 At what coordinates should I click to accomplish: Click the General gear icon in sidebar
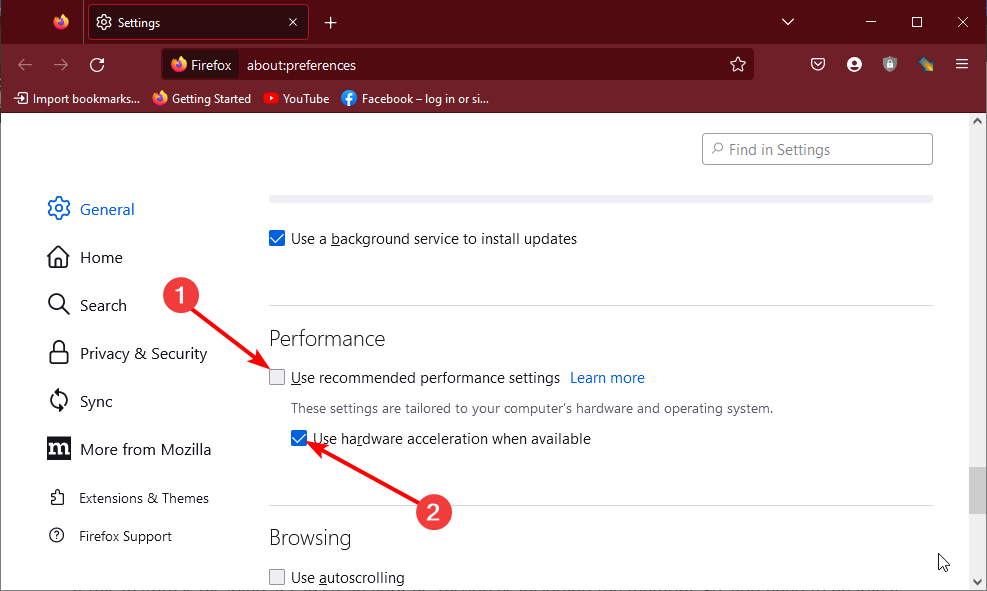pyautogui.click(x=59, y=208)
